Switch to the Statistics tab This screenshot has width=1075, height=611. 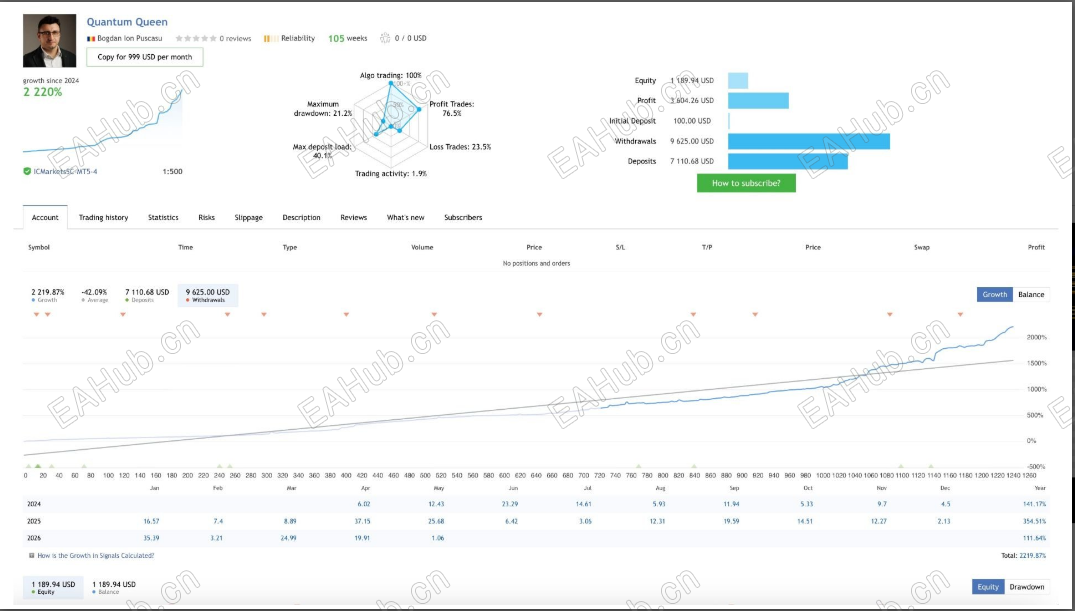coord(163,217)
